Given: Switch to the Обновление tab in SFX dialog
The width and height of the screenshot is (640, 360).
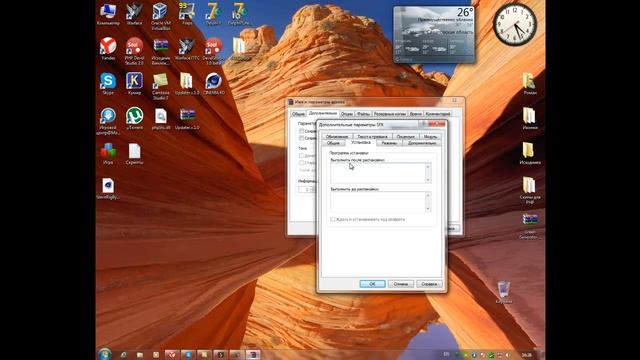Looking at the screenshot, I should (337, 136).
